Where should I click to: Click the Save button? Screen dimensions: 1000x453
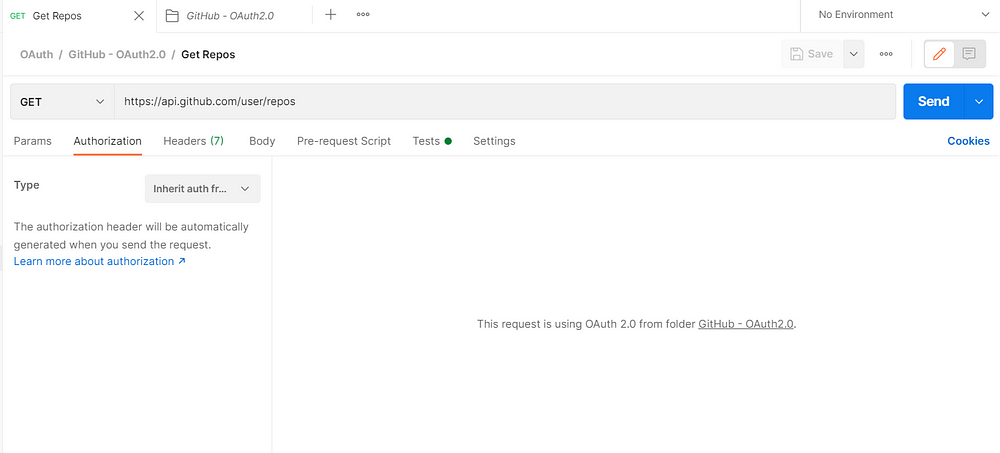(x=811, y=54)
